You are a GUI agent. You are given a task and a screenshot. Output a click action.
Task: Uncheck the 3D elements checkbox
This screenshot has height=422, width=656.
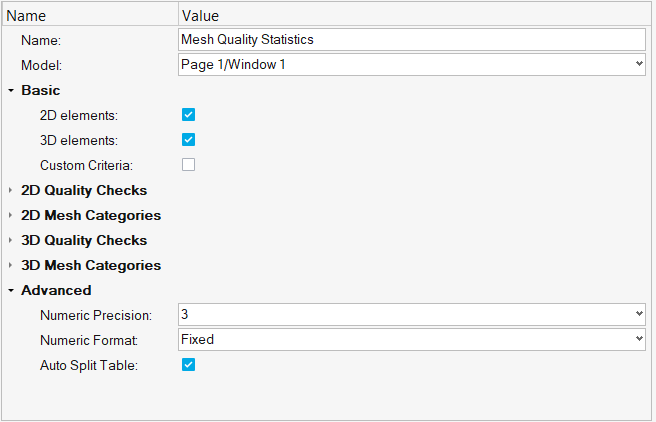pos(188,140)
